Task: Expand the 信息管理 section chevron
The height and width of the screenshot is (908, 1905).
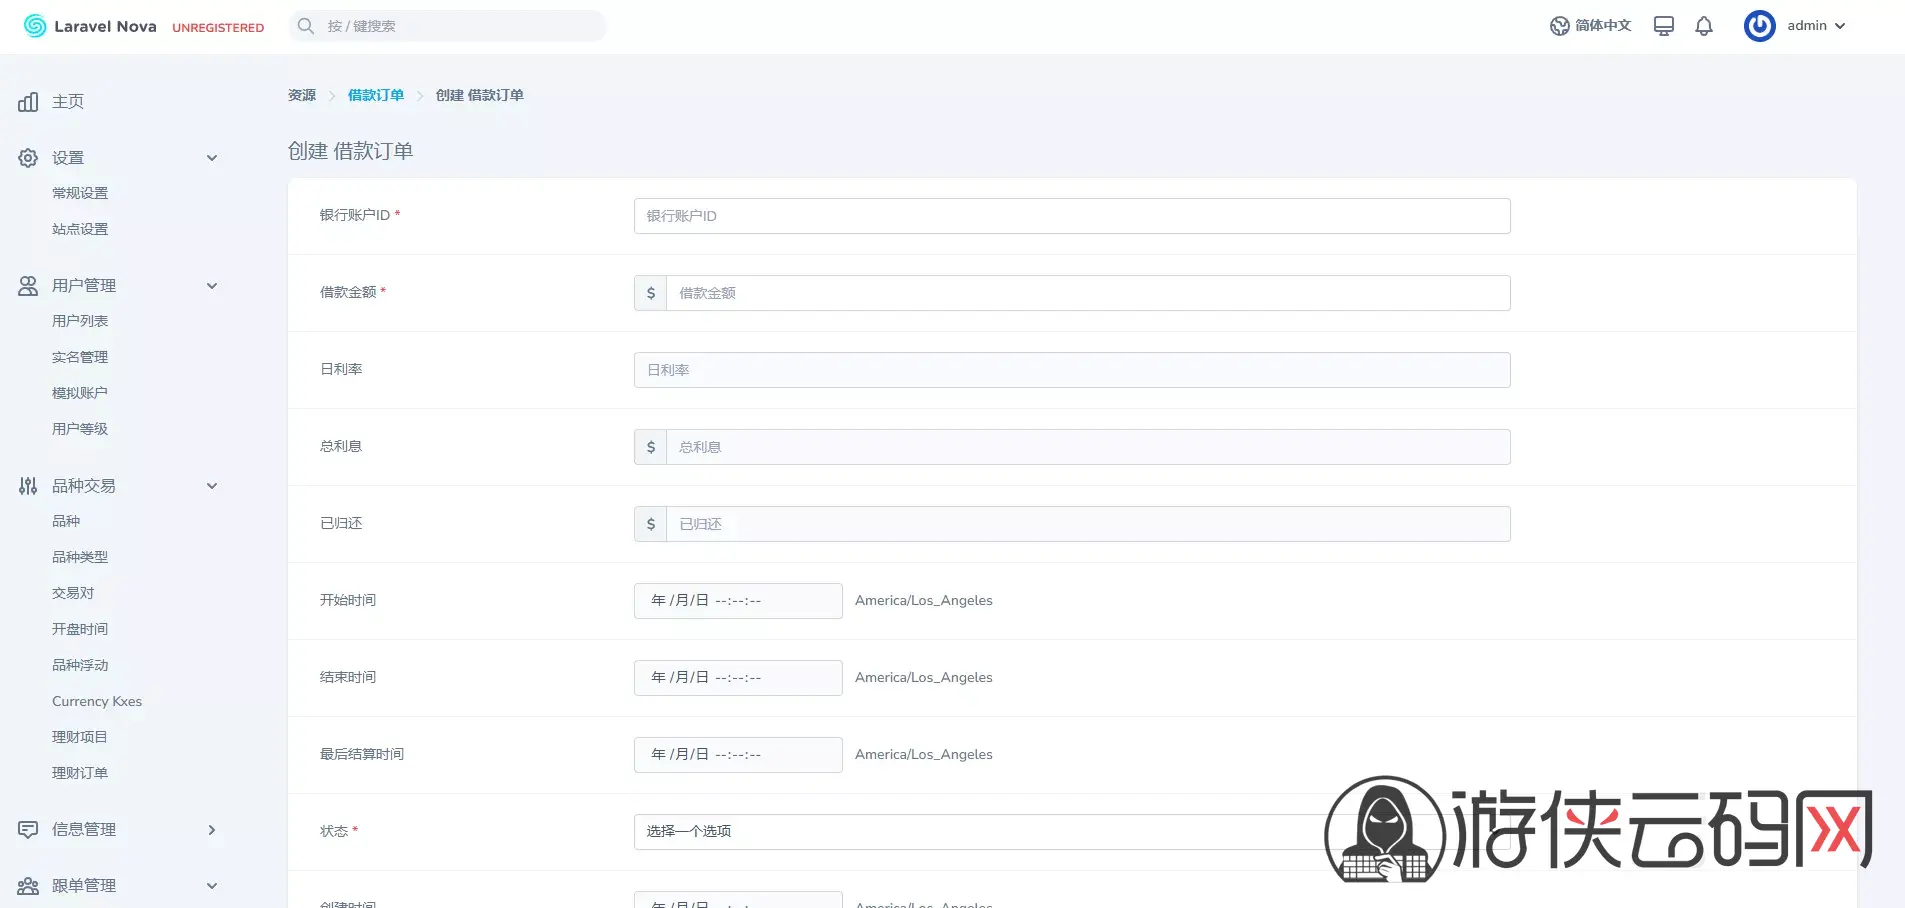Action: 212,830
